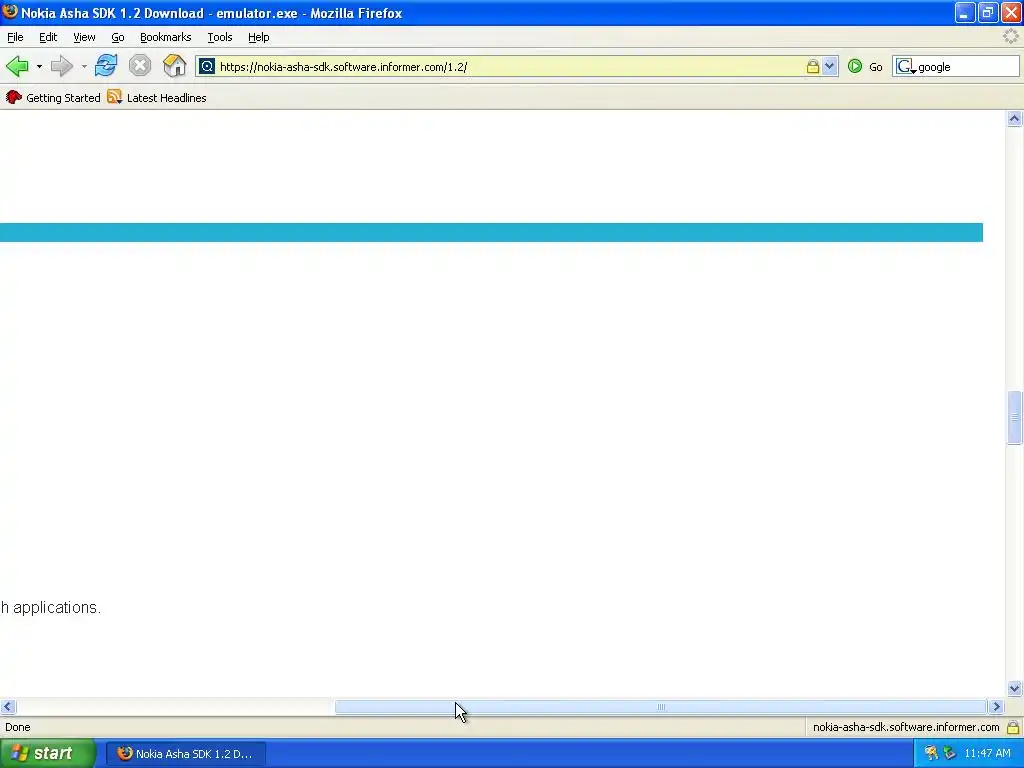Click the status bar padlock security icon
1024x768 pixels.
[1013, 727]
